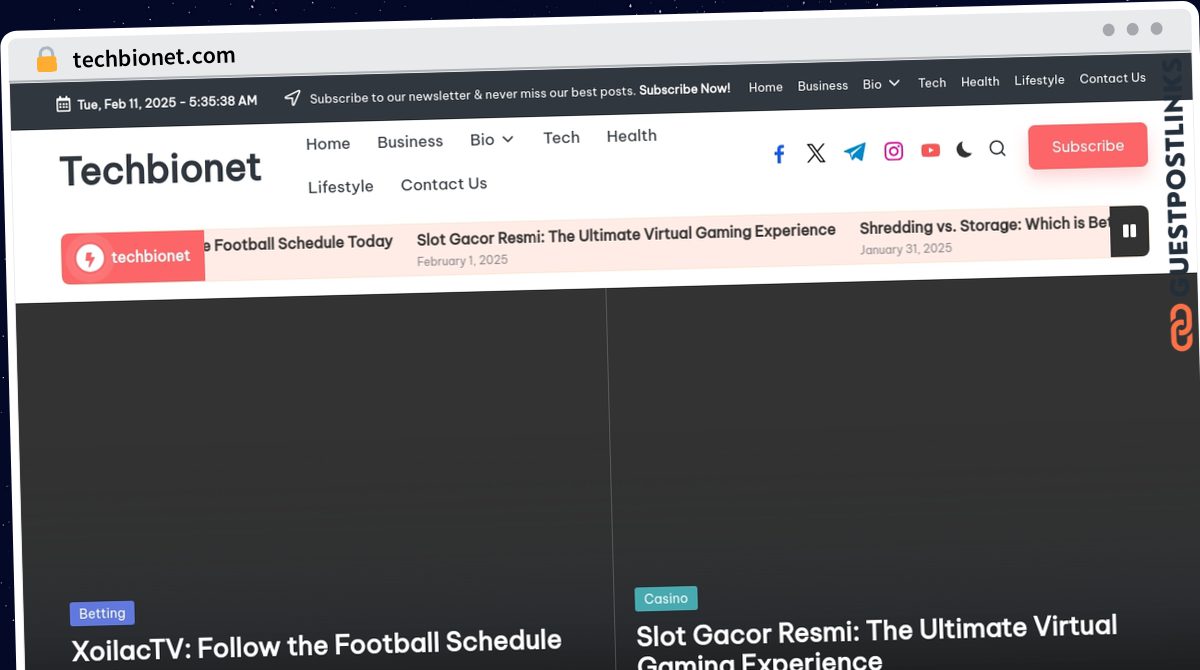Open Business in the top dark bar
The image size is (1200, 670).
(x=823, y=86)
